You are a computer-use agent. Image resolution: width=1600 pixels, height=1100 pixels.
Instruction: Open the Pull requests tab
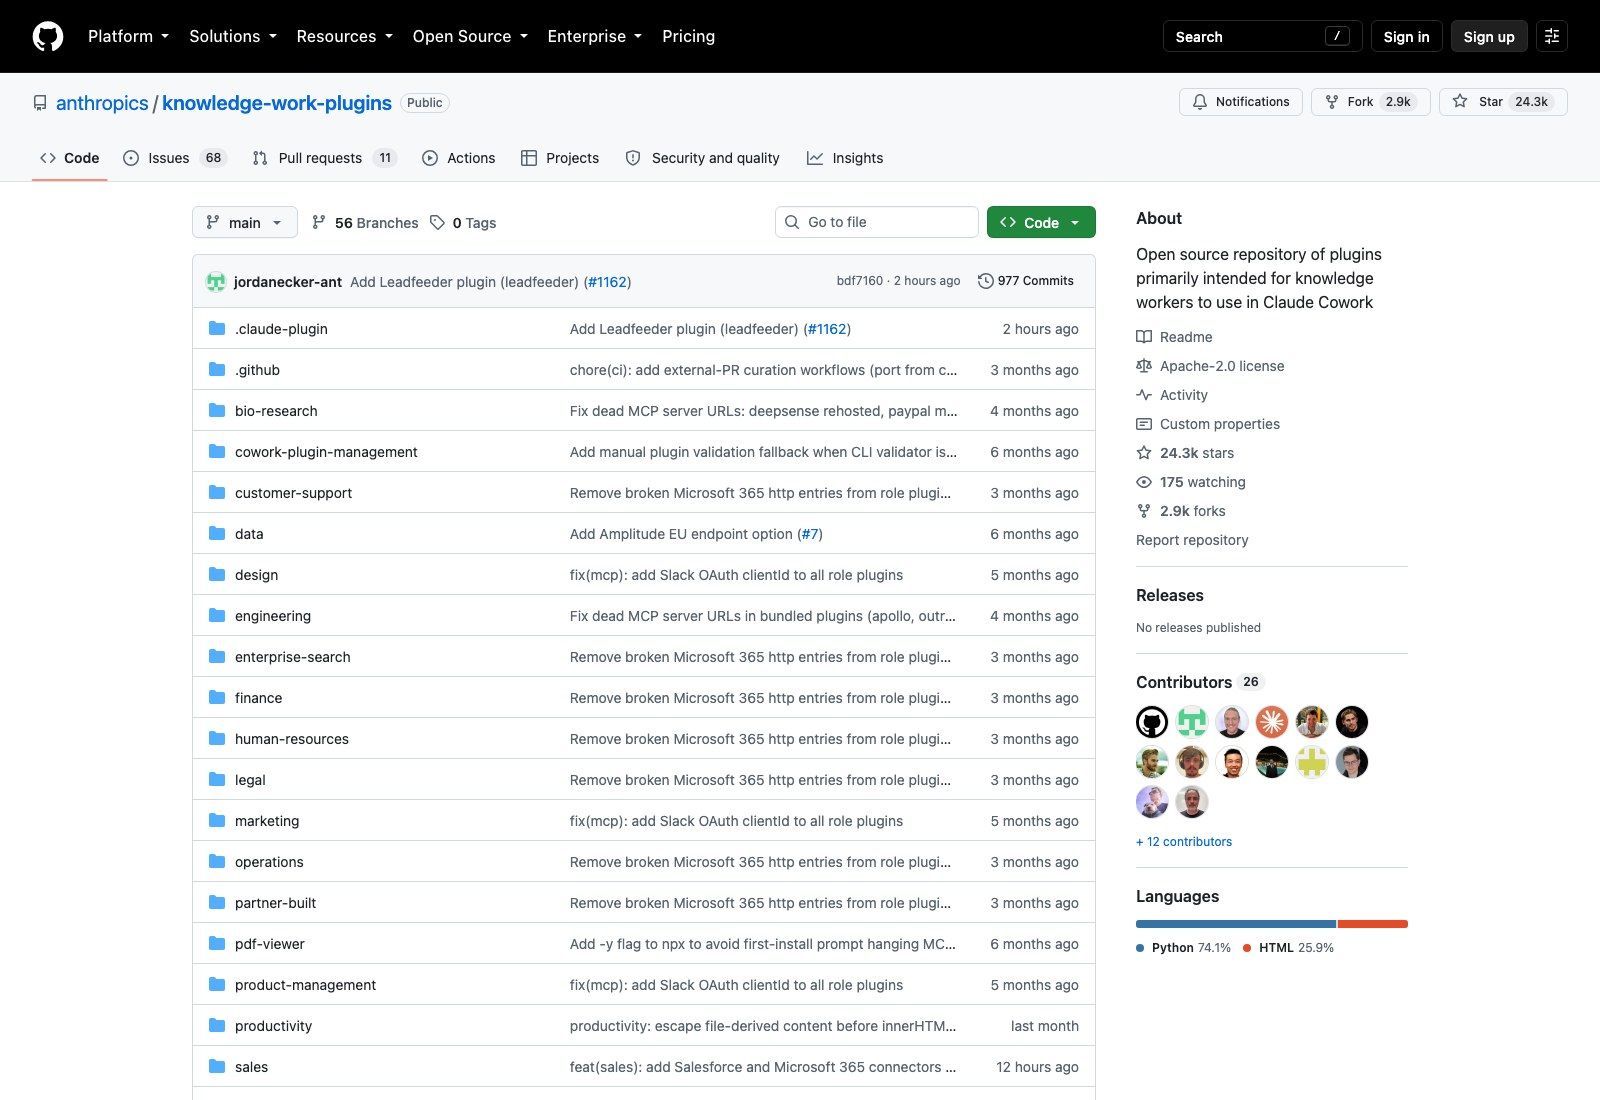click(325, 158)
